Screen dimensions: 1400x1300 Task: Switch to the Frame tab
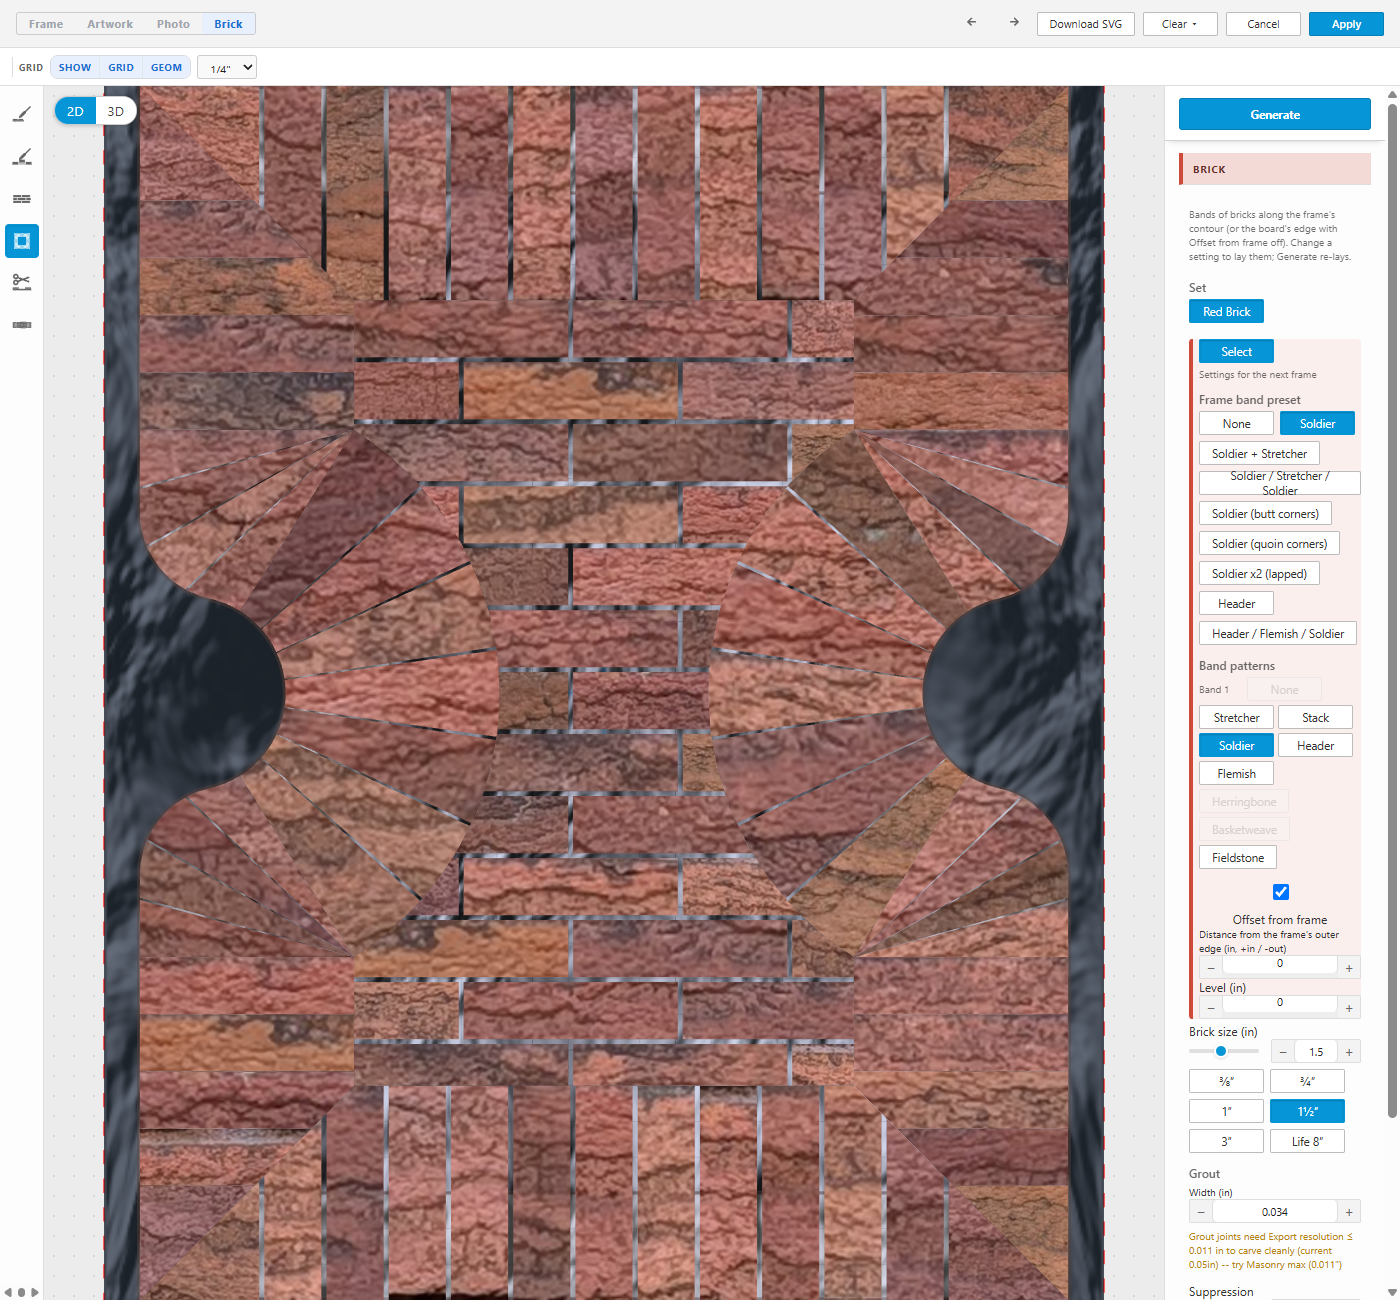pyautogui.click(x=46, y=24)
